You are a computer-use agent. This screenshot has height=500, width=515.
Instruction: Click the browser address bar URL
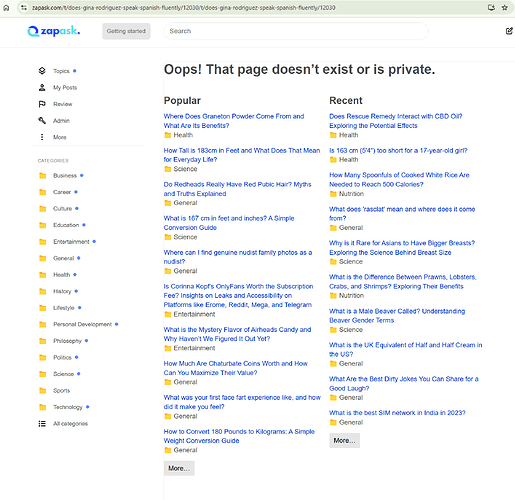[x=184, y=8]
